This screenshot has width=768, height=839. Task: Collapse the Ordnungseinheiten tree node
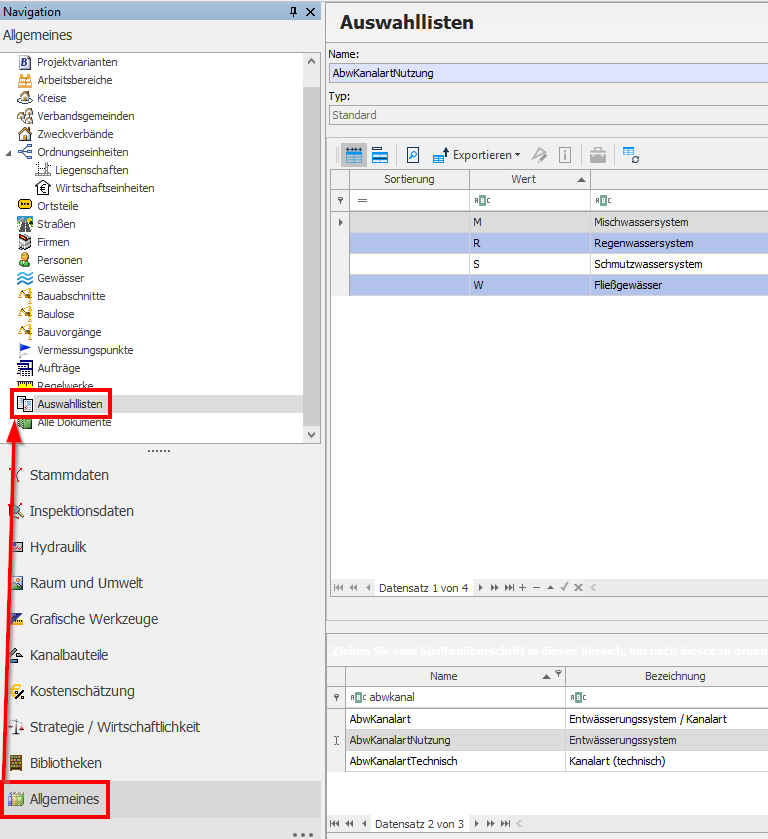pyautogui.click(x=9, y=152)
